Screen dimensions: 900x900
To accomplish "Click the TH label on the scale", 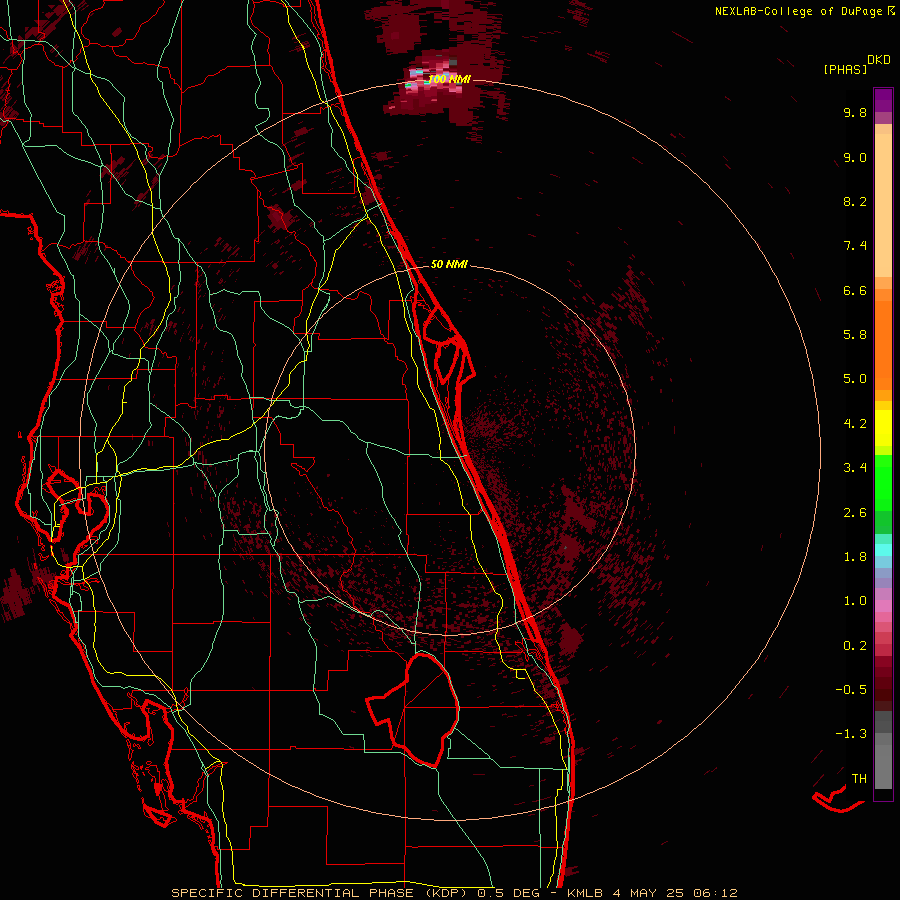I will tap(859, 779).
